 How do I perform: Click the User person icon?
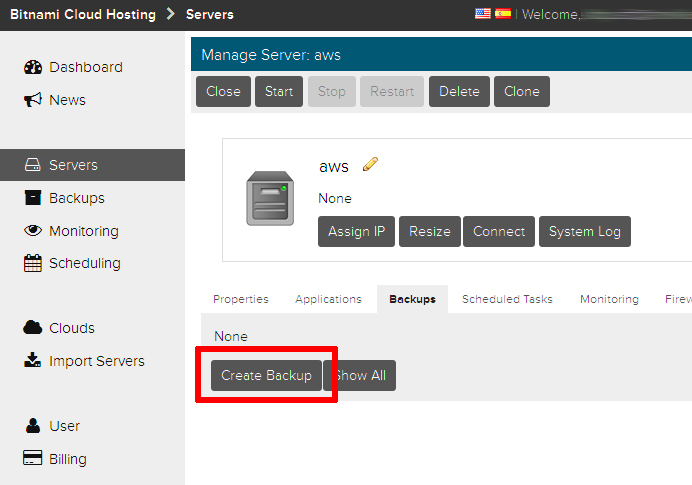pyautogui.click(x=33, y=425)
